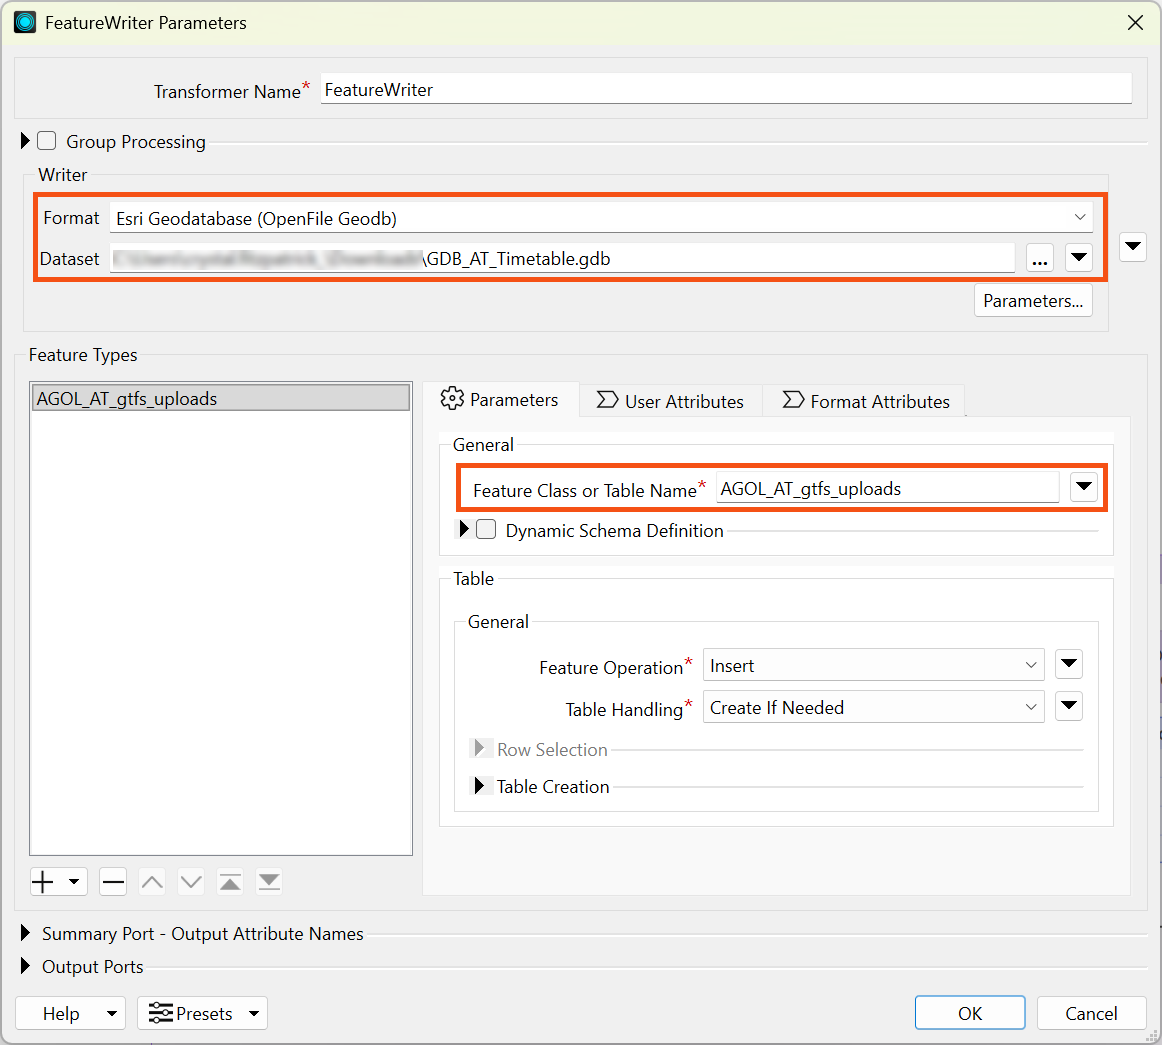Expand the Row Selection section

tap(479, 748)
